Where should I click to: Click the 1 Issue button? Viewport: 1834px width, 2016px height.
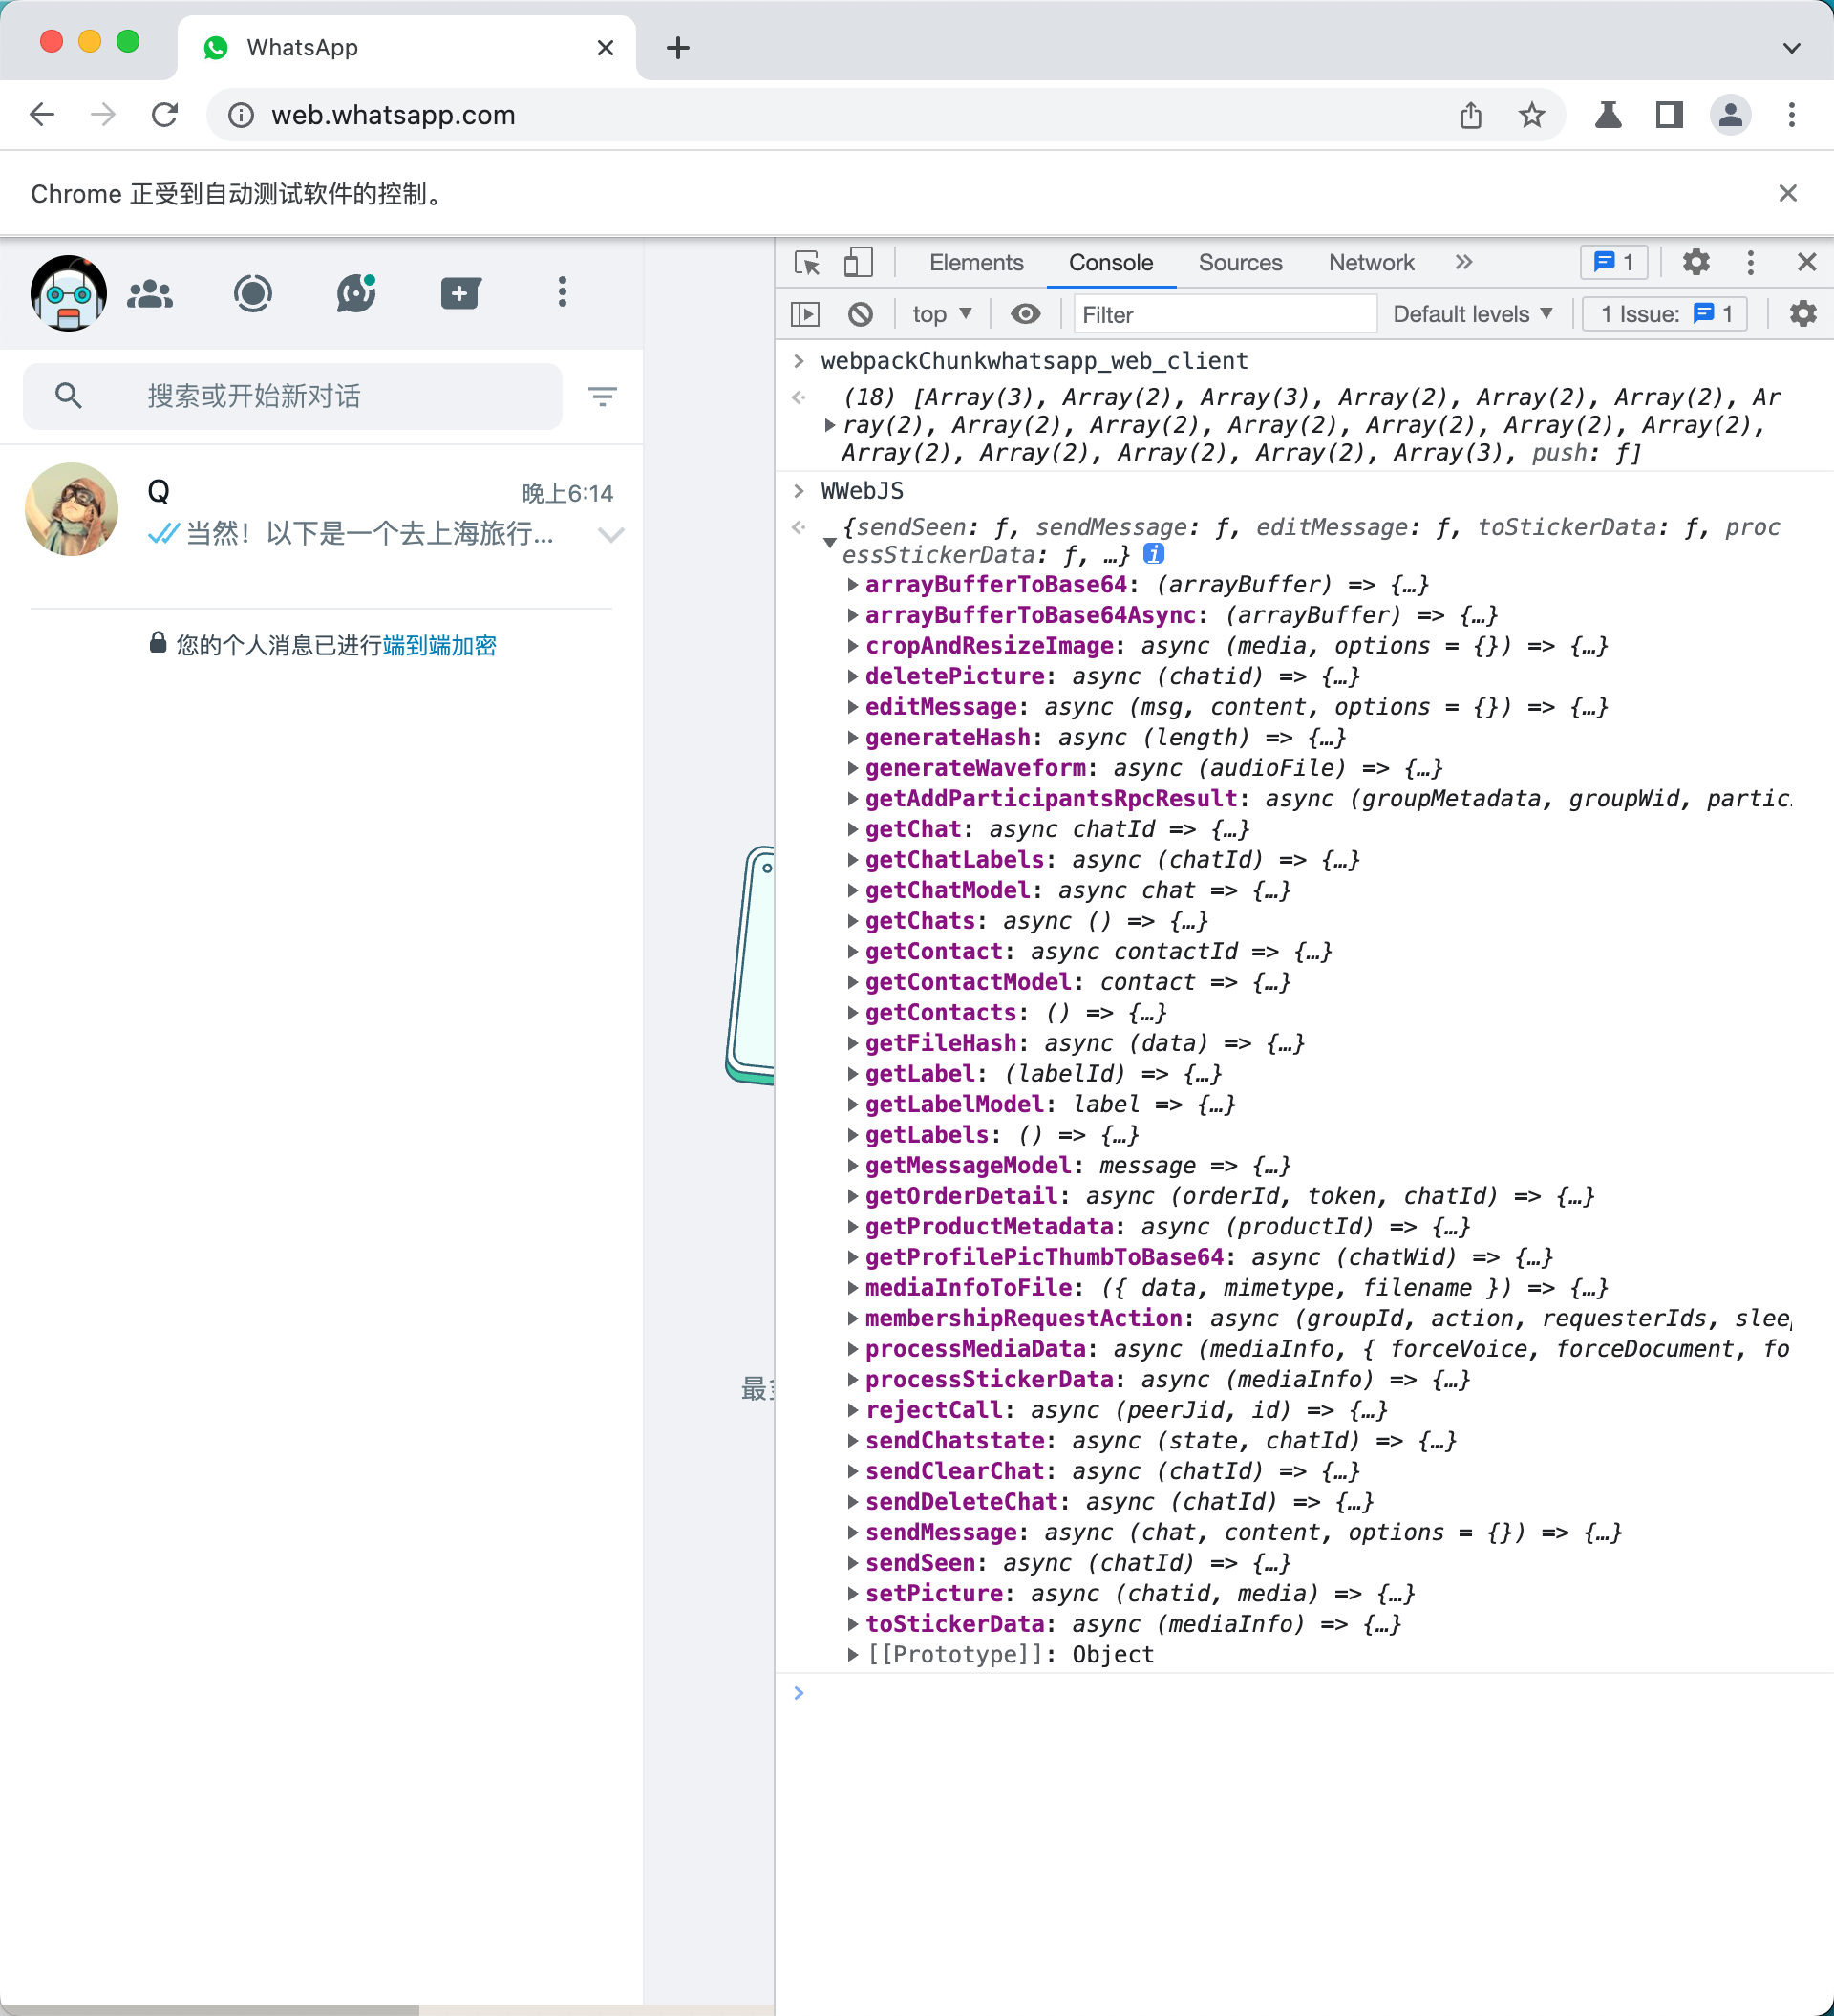click(x=1664, y=314)
